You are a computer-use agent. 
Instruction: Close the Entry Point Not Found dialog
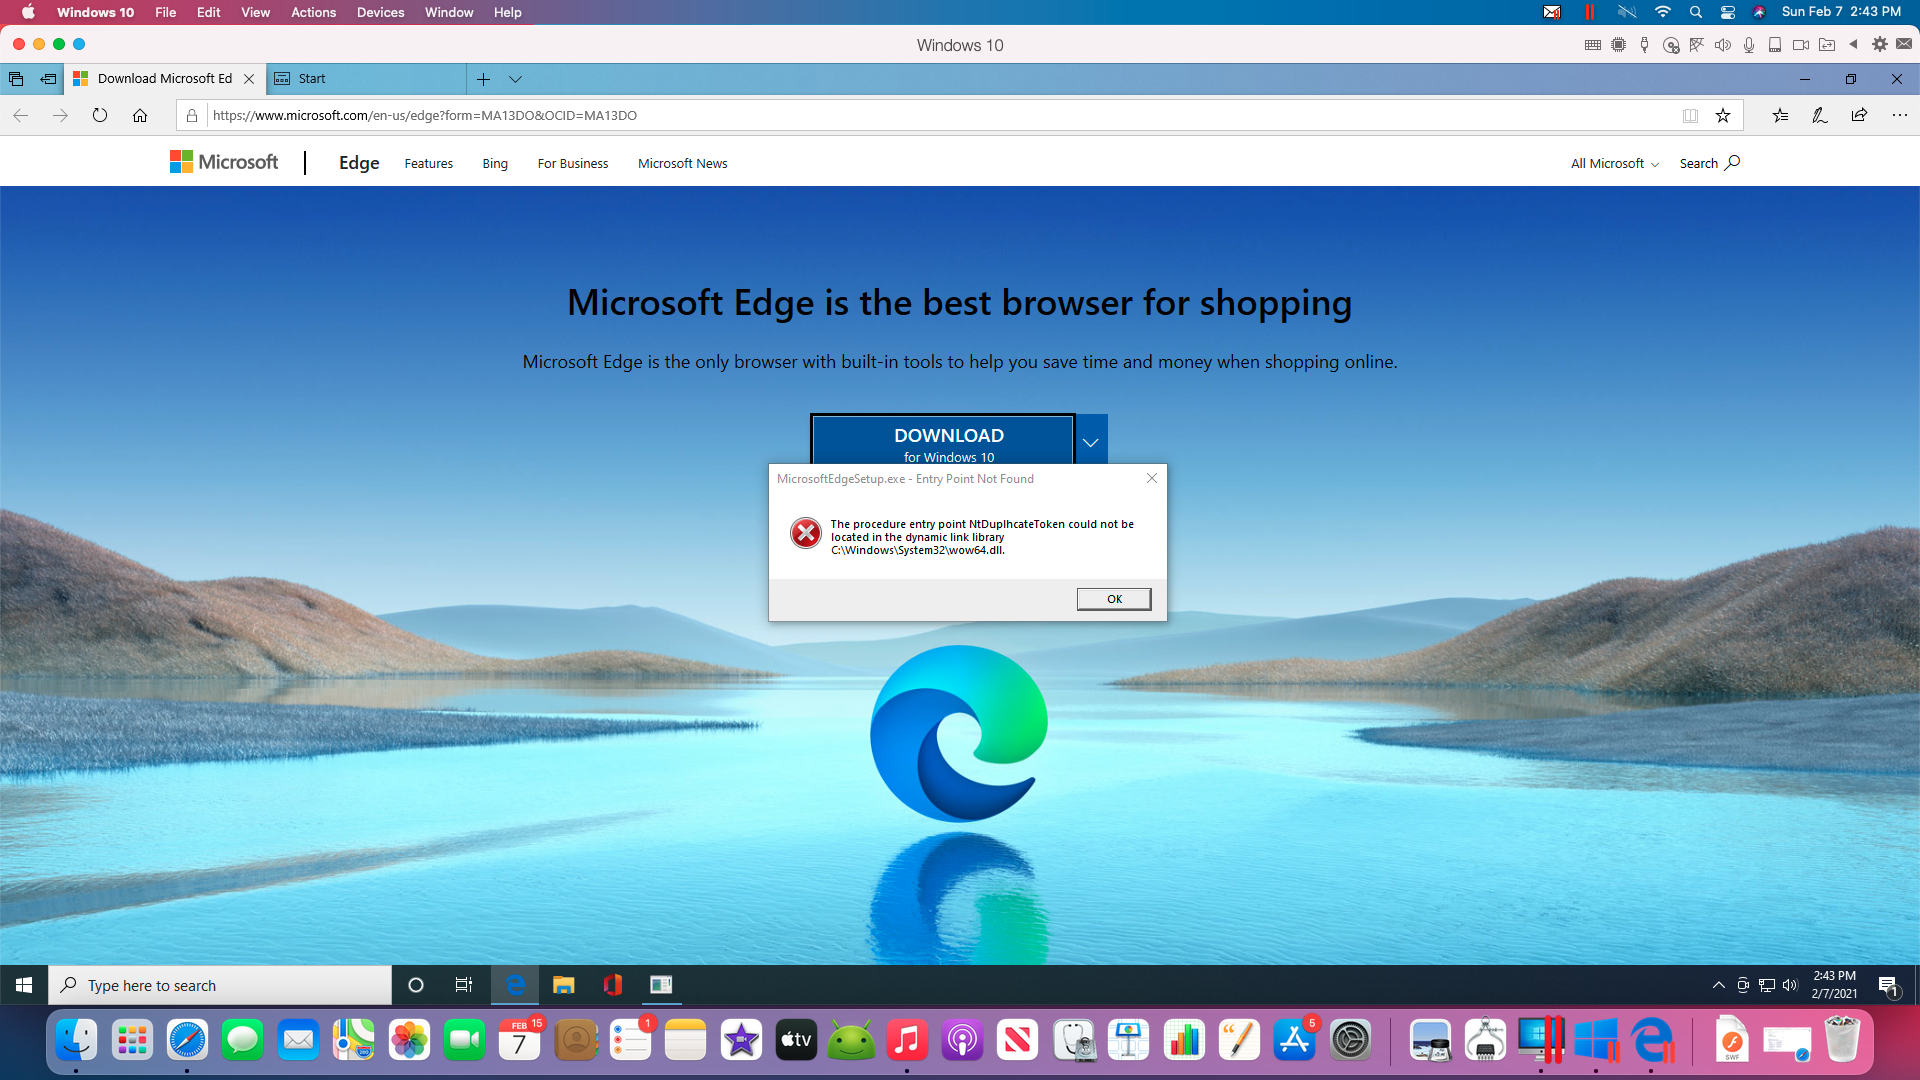[1152, 478]
